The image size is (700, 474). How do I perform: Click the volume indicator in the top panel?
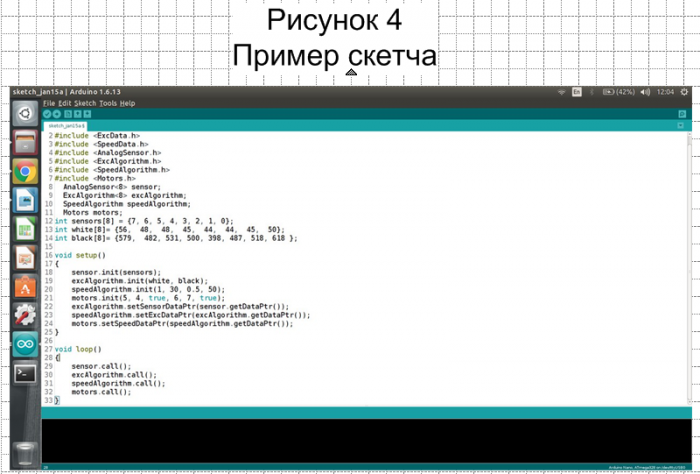(645, 92)
